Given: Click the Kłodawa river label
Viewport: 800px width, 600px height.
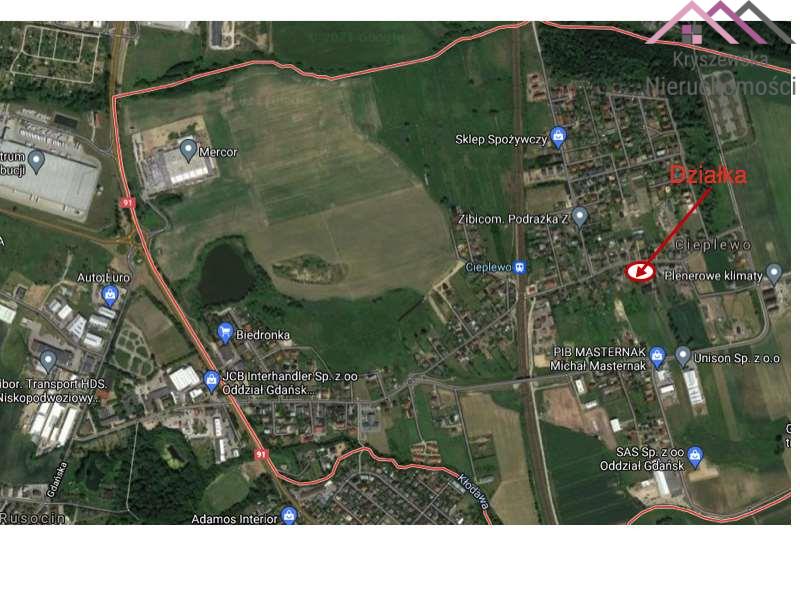Looking at the screenshot, I should (473, 491).
